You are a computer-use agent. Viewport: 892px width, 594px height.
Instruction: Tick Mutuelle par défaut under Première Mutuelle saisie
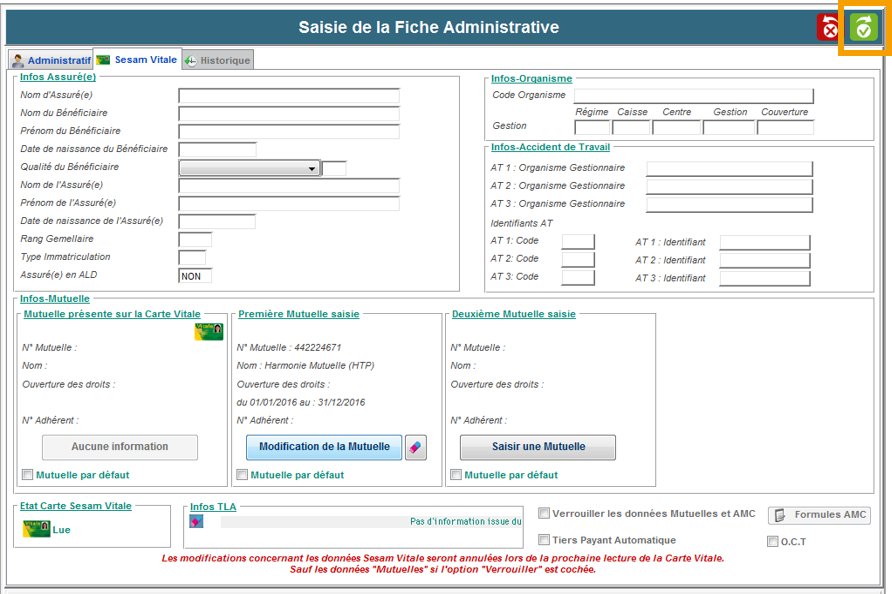click(242, 475)
